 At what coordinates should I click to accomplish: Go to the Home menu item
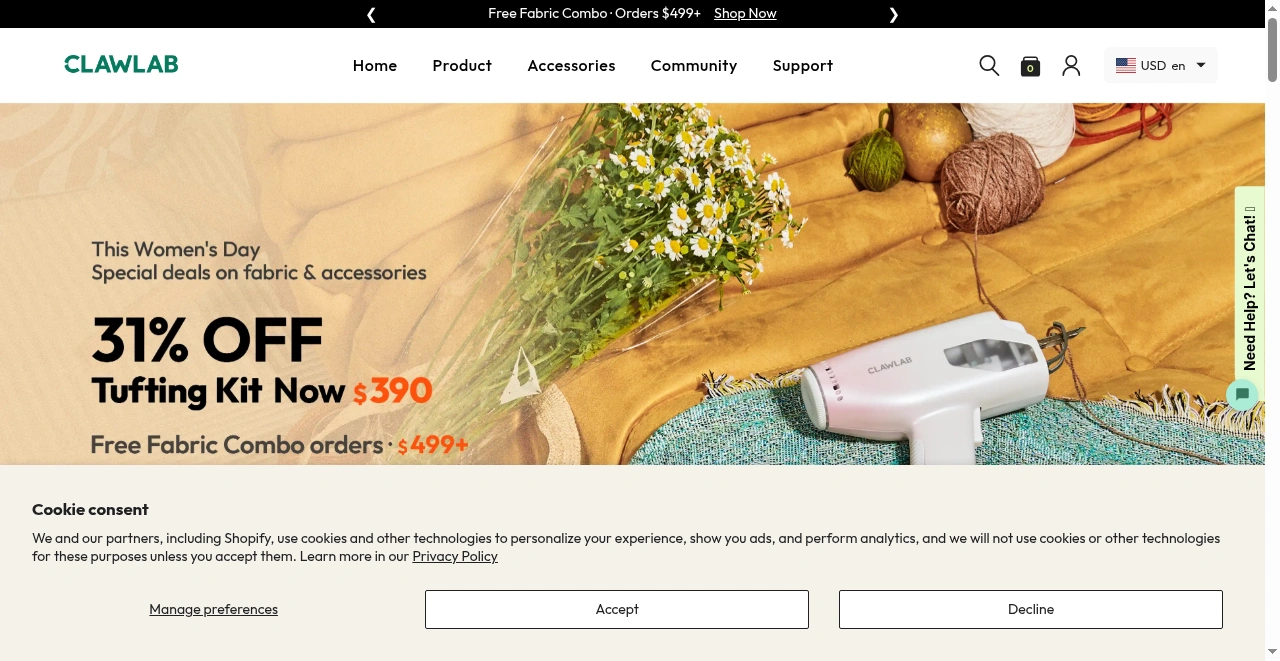pyautogui.click(x=375, y=66)
